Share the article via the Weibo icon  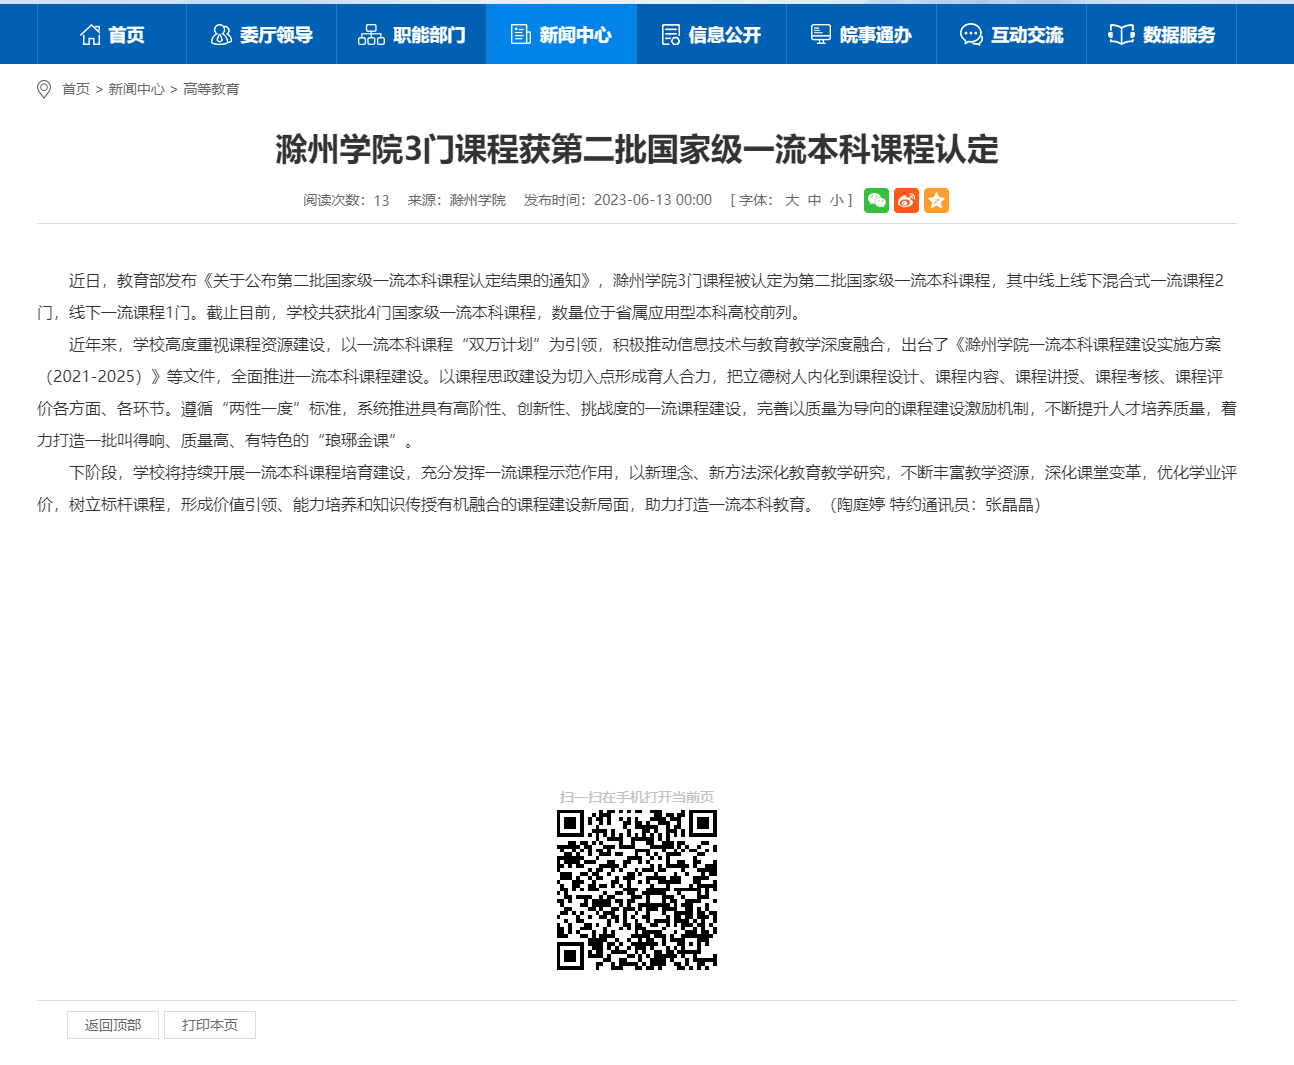pyautogui.click(x=906, y=201)
